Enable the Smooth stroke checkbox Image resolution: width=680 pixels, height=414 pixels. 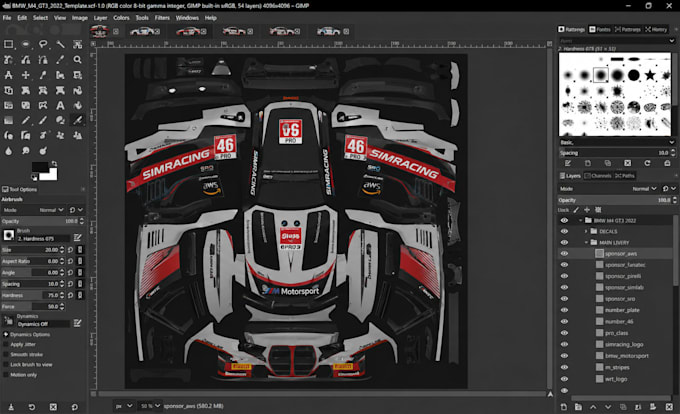pyautogui.click(x=6, y=354)
